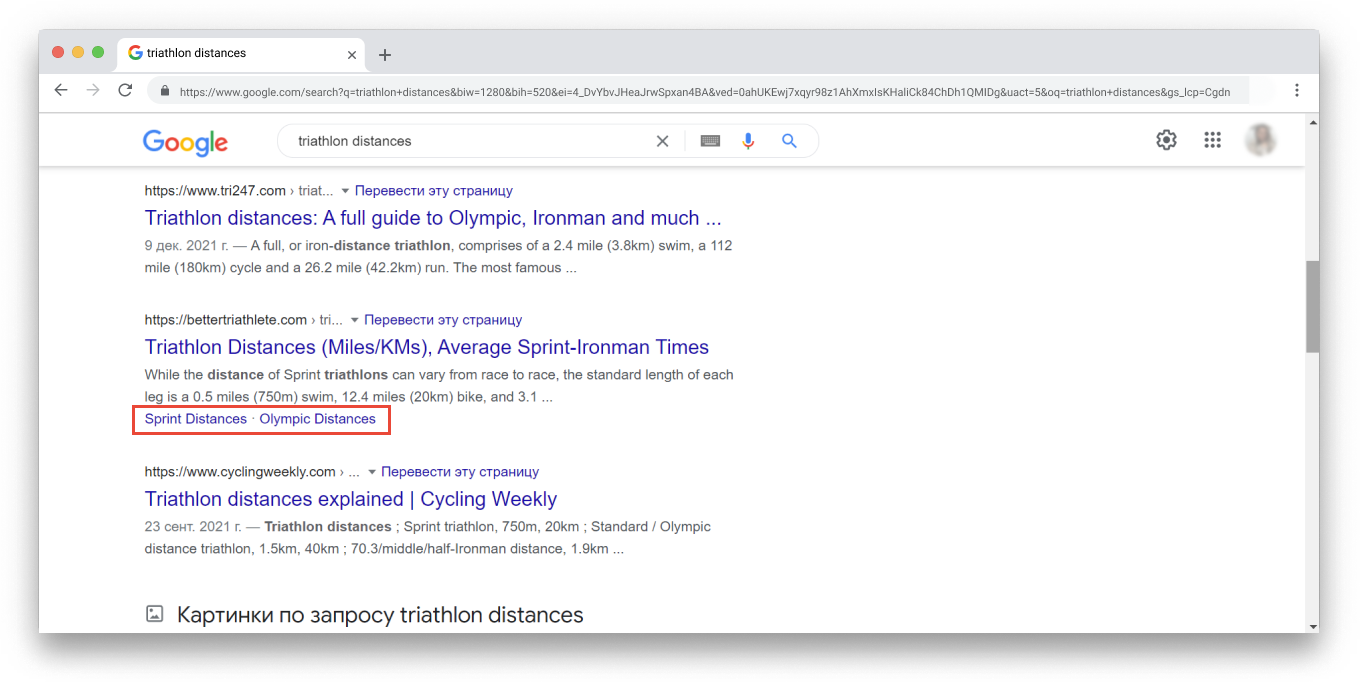Expand dropdown arrow next to cyclingweekly.com result

(x=372, y=471)
